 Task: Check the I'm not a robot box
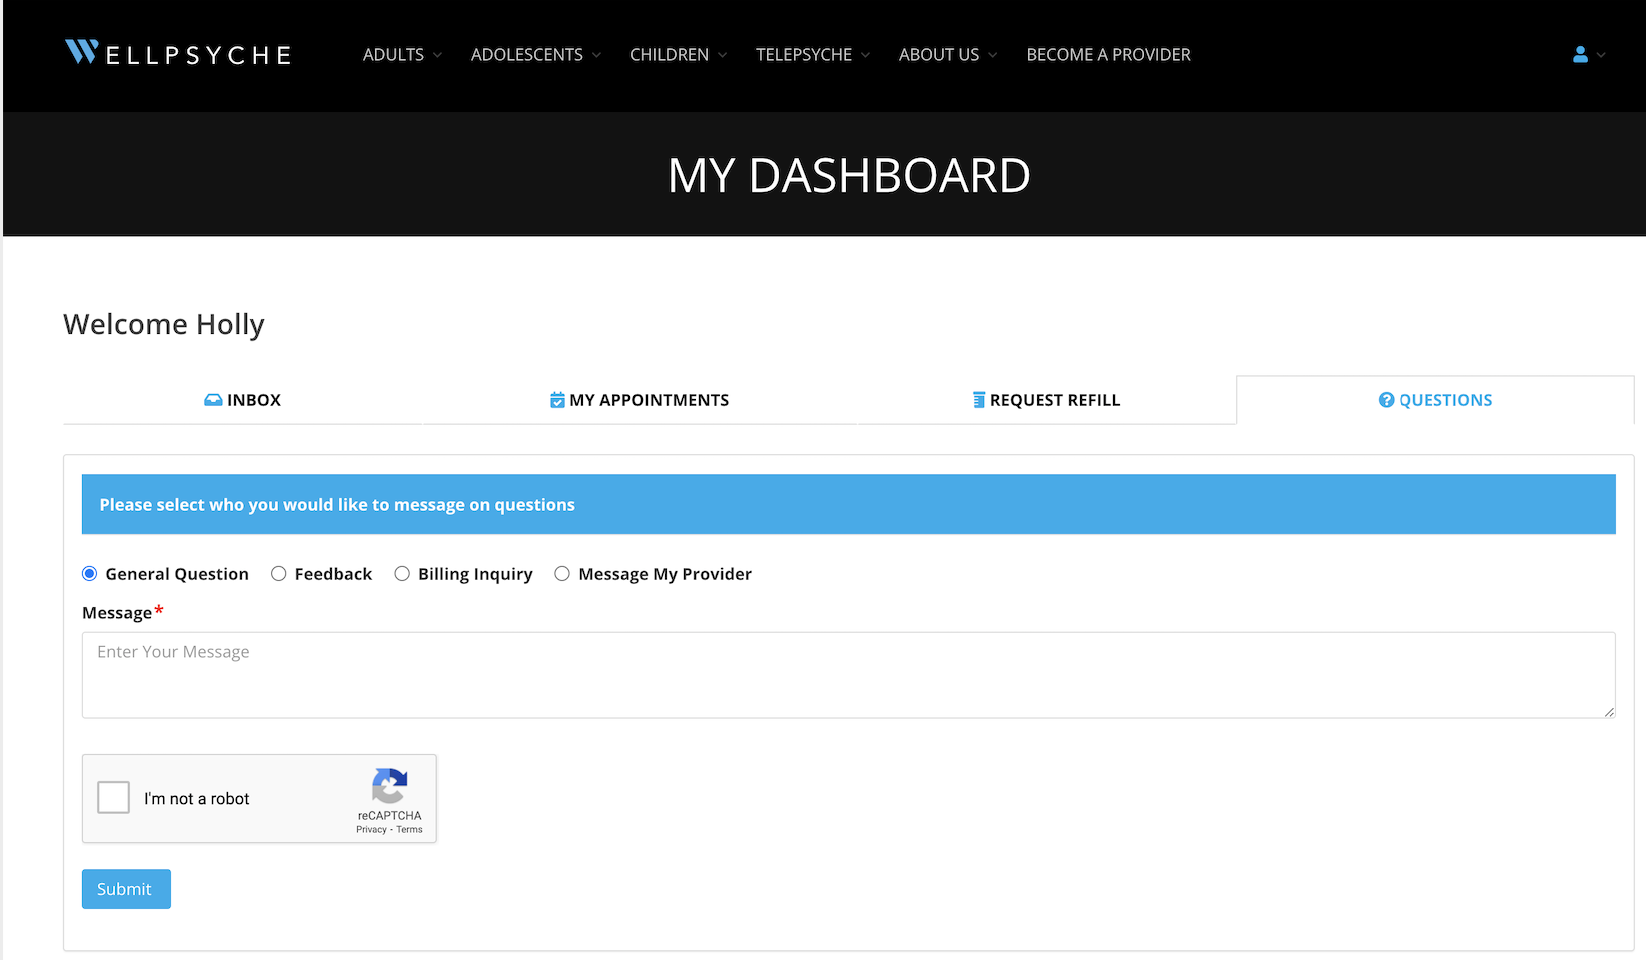tap(114, 798)
